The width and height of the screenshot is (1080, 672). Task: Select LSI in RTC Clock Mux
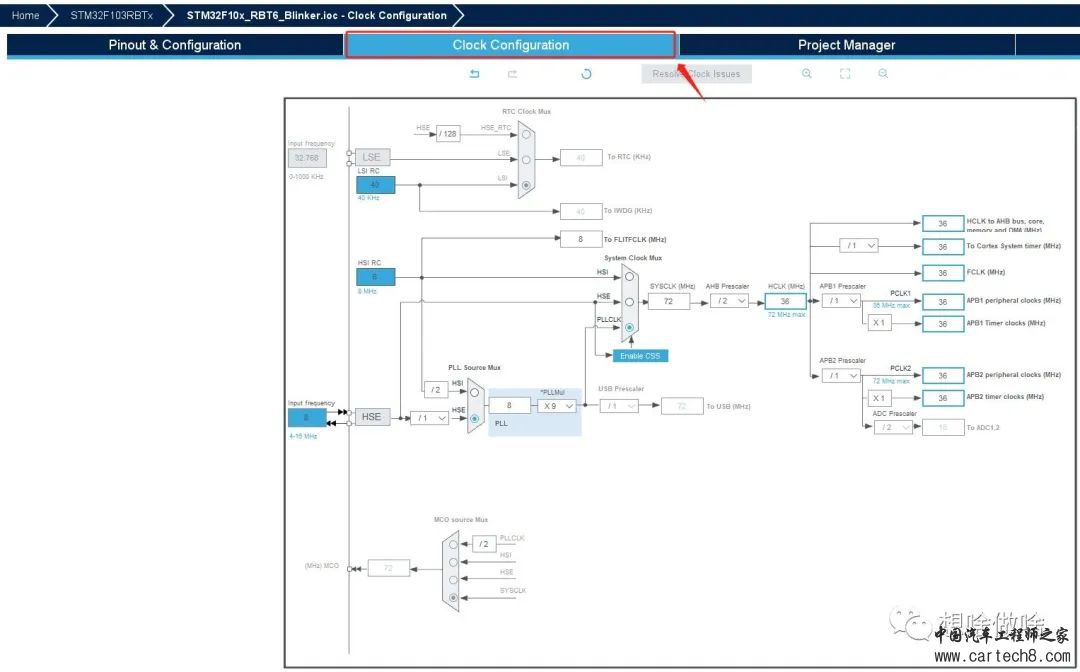tap(526, 185)
